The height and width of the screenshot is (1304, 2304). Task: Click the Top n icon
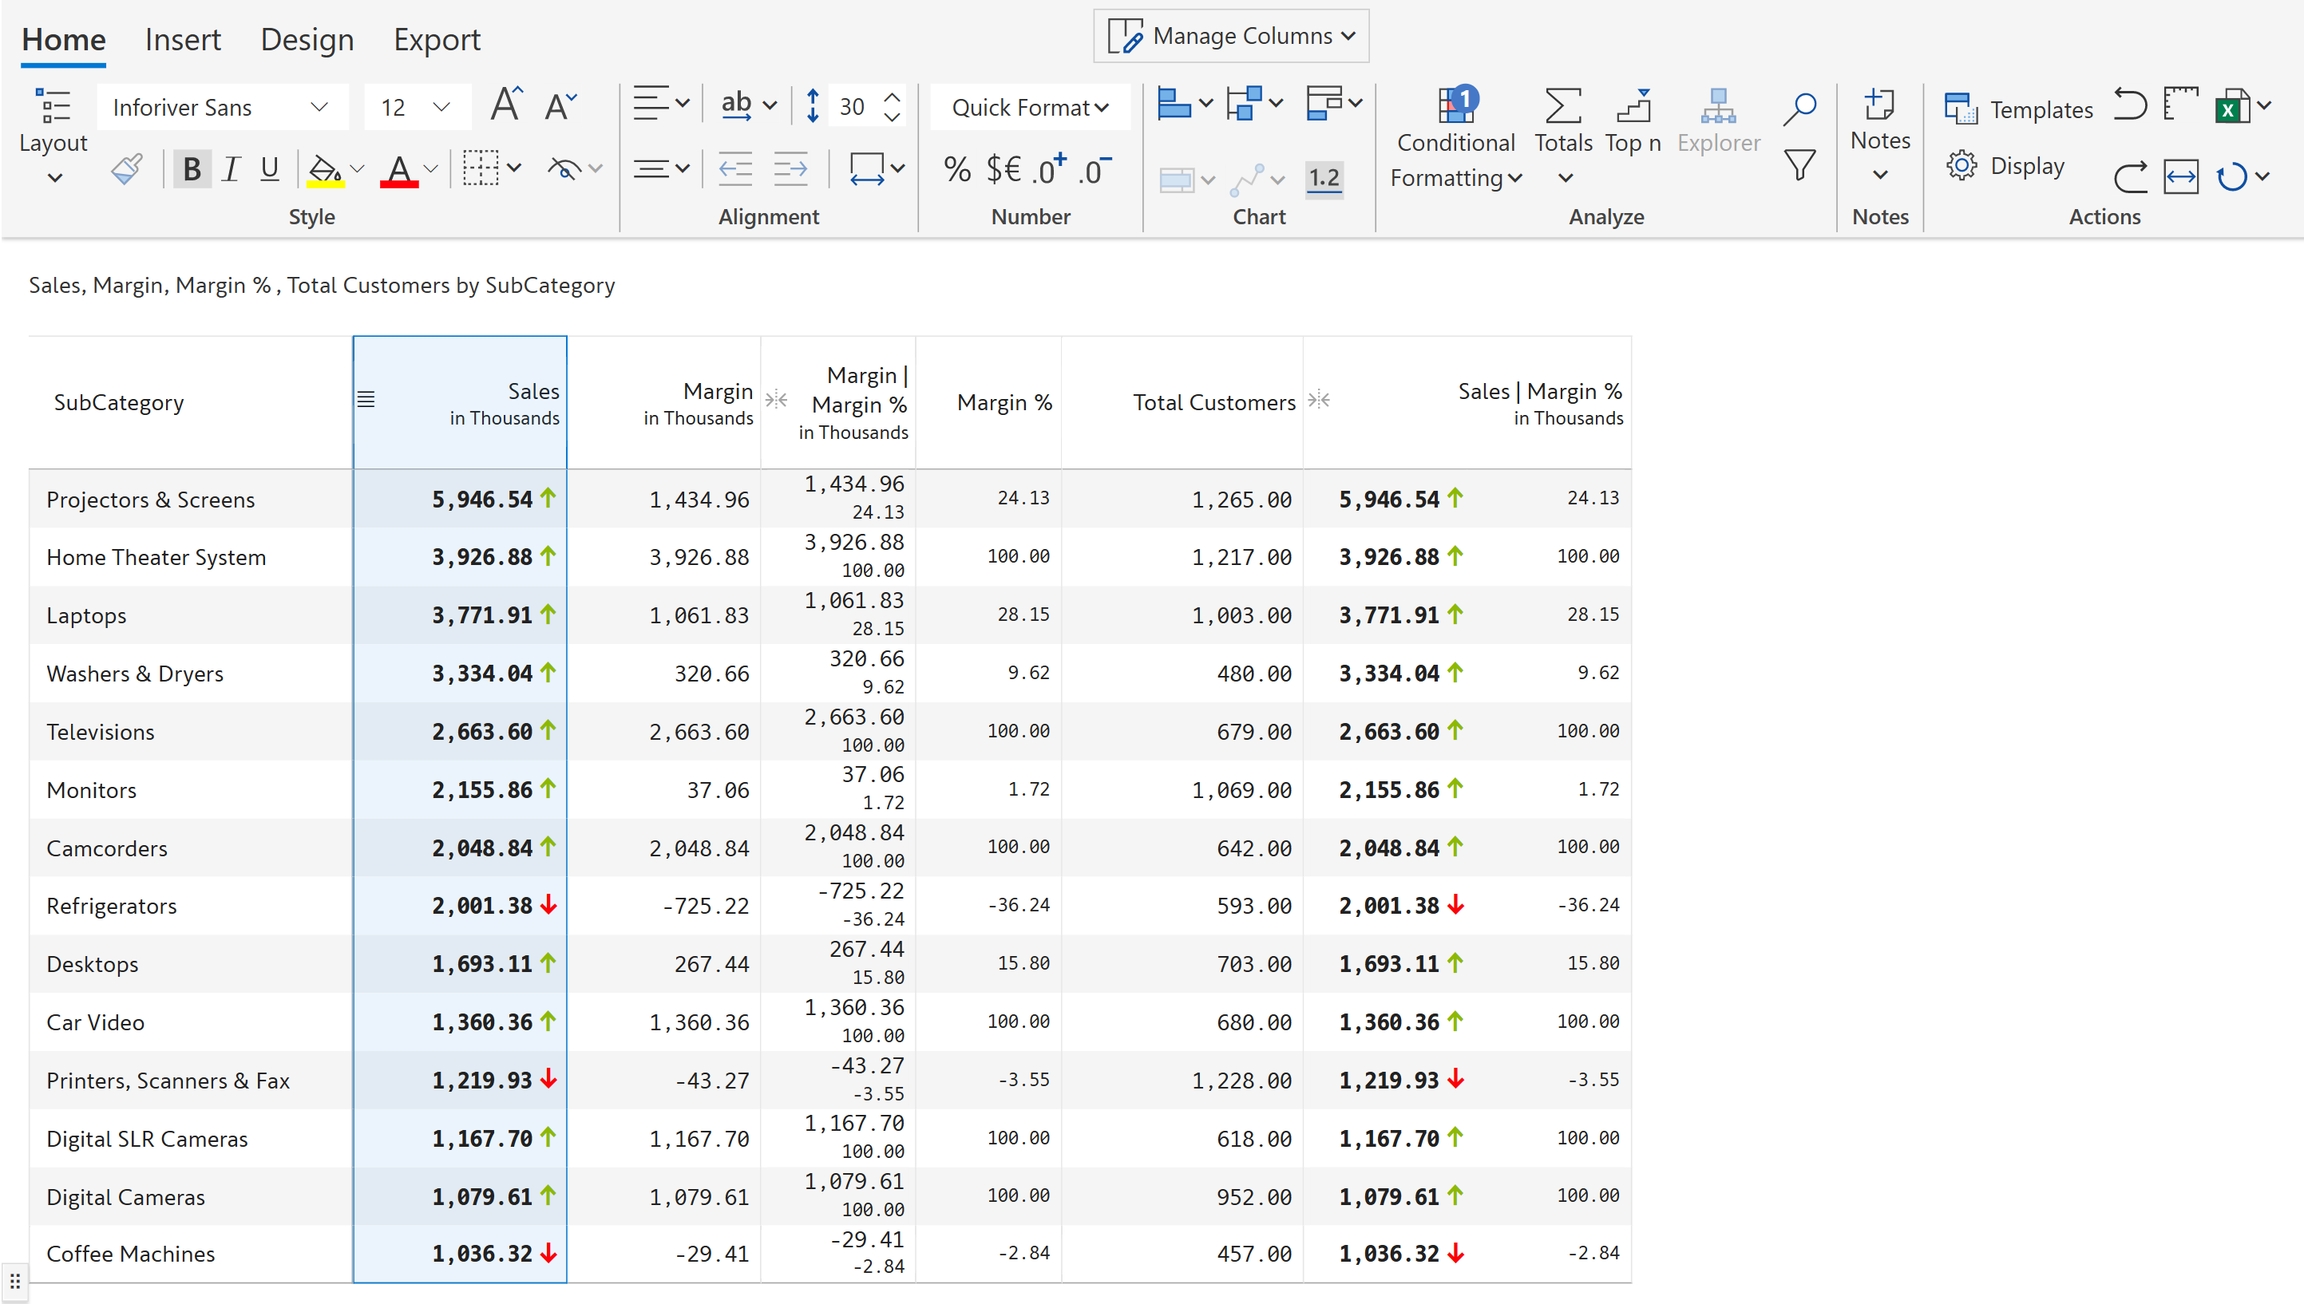click(1632, 107)
